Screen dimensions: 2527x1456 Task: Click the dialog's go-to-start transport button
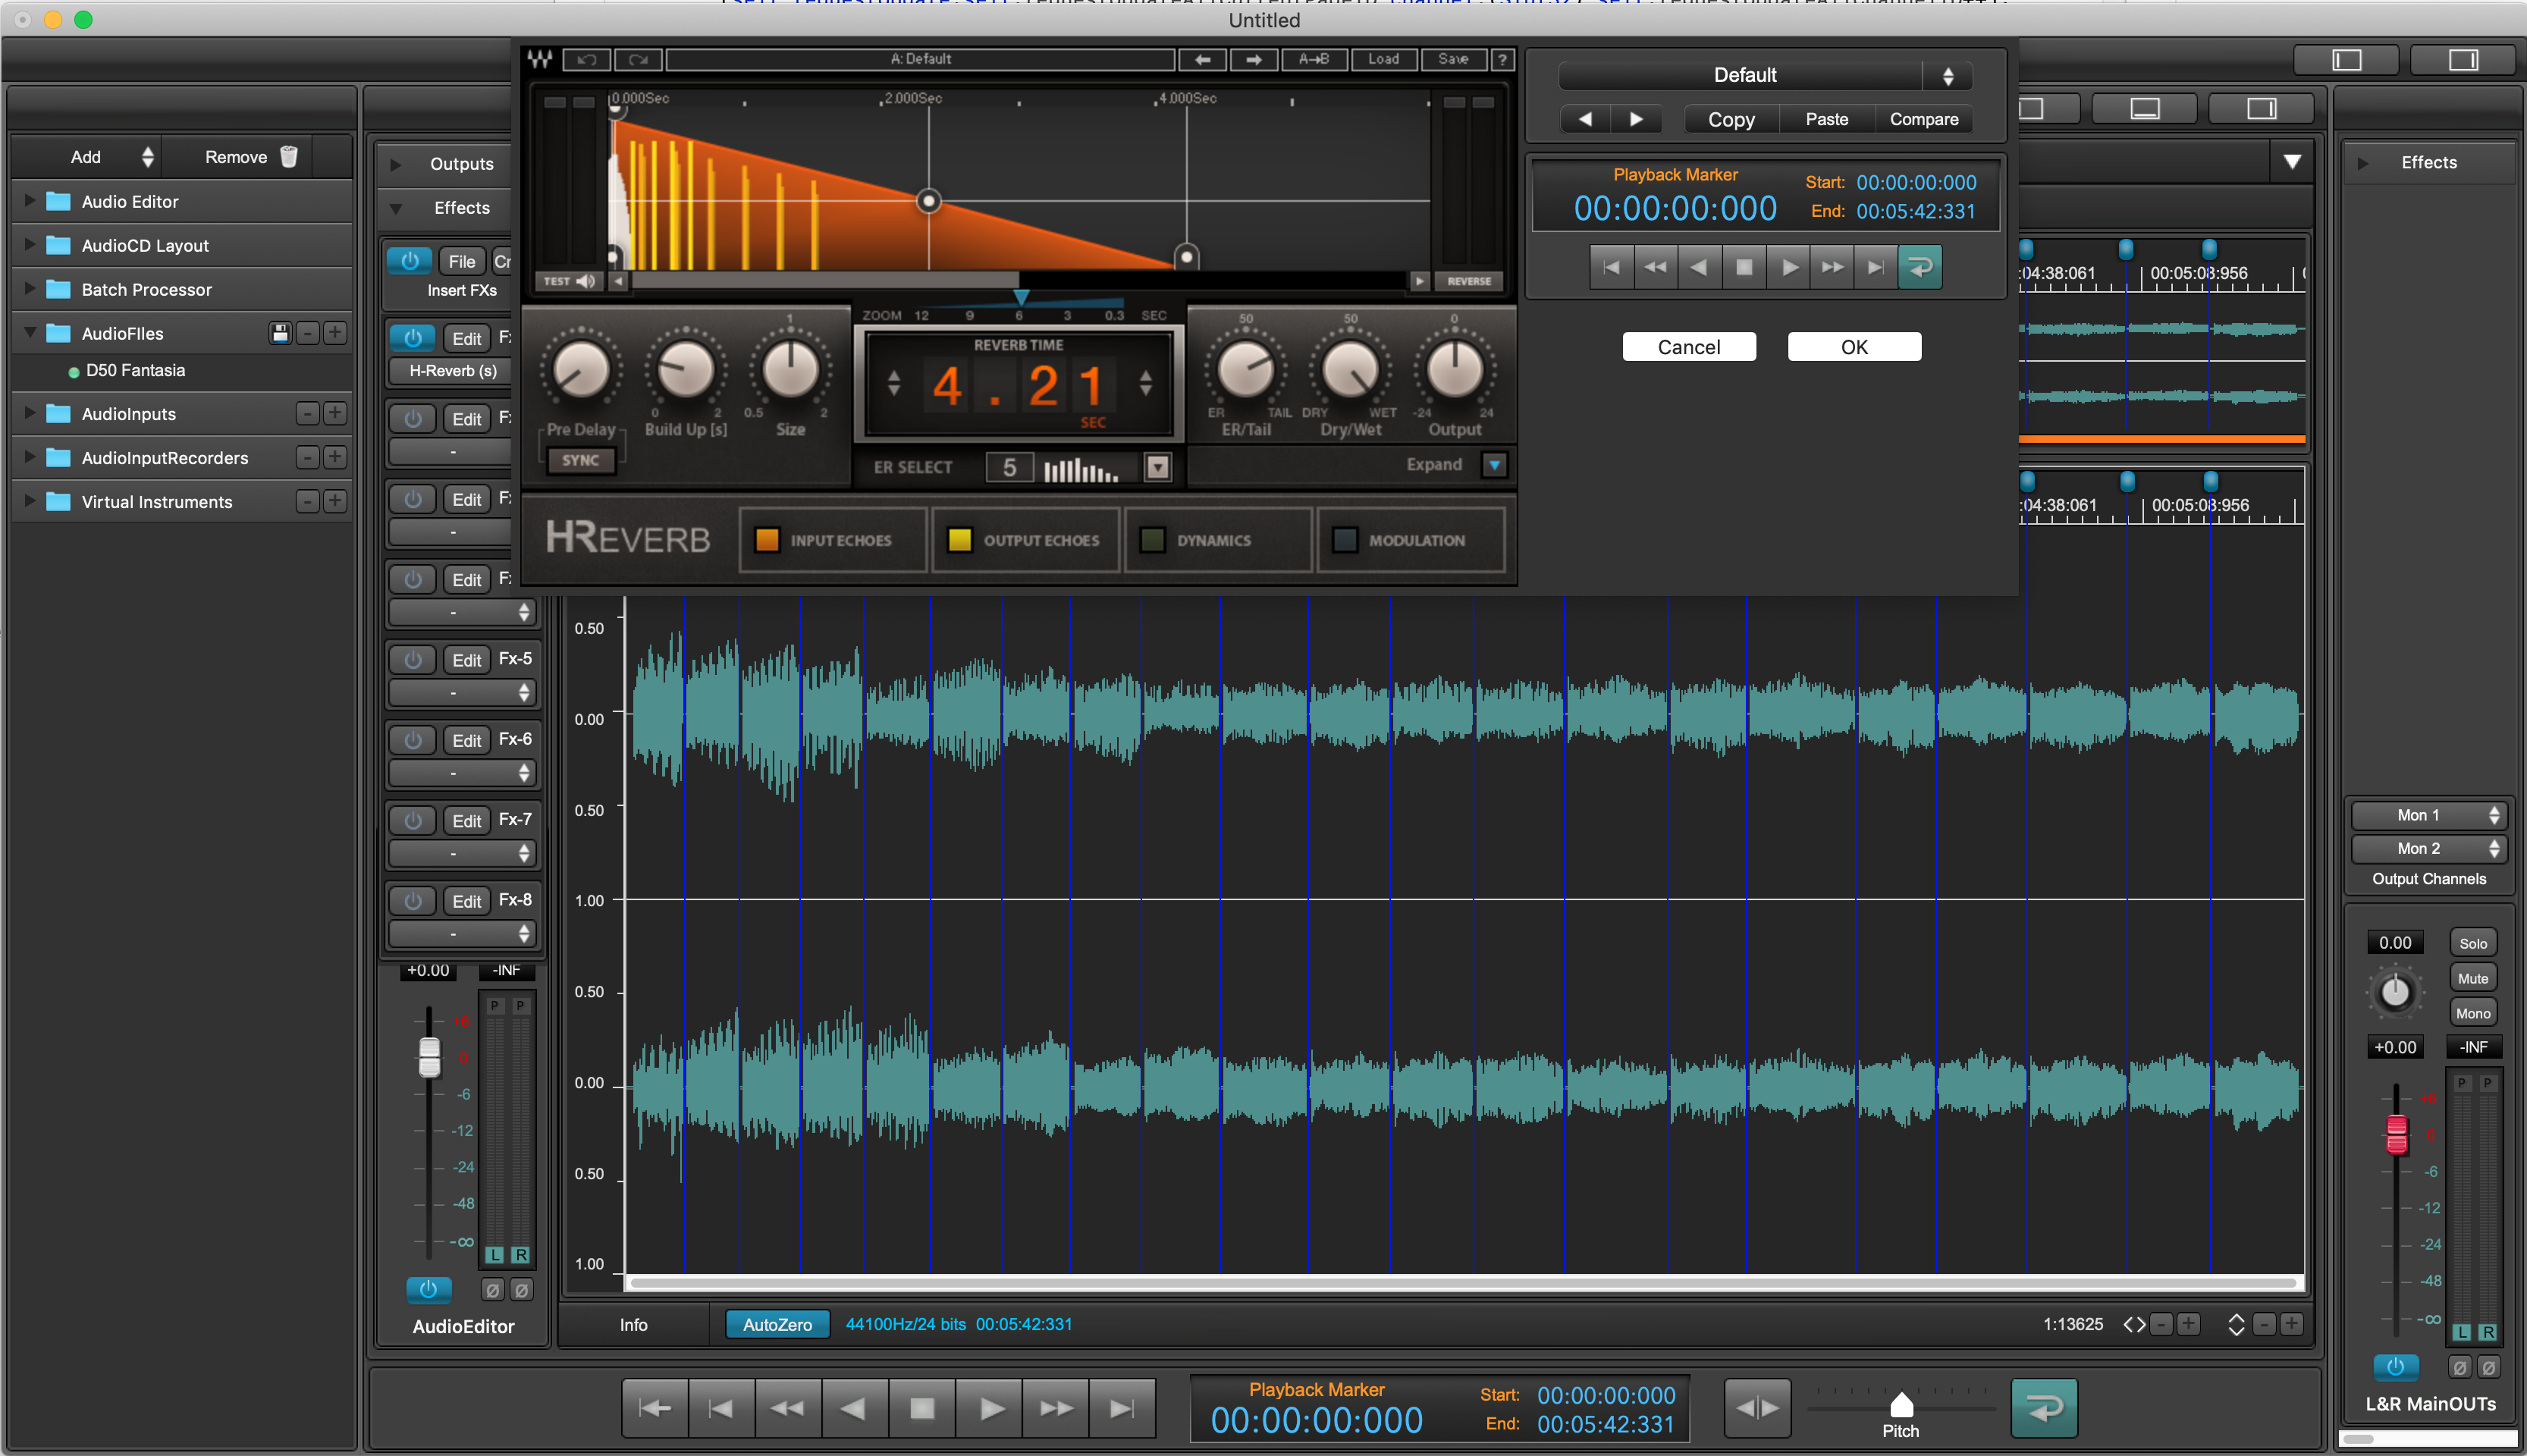[x=1611, y=267]
